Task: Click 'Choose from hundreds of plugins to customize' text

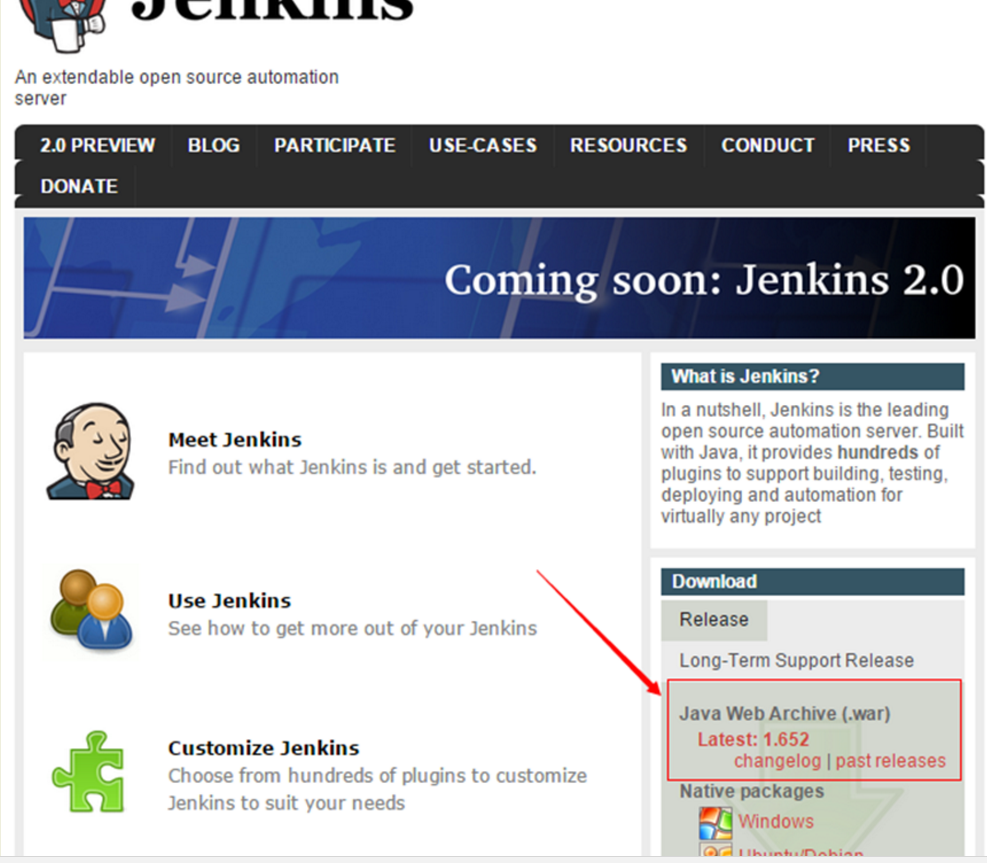Action: 378,776
